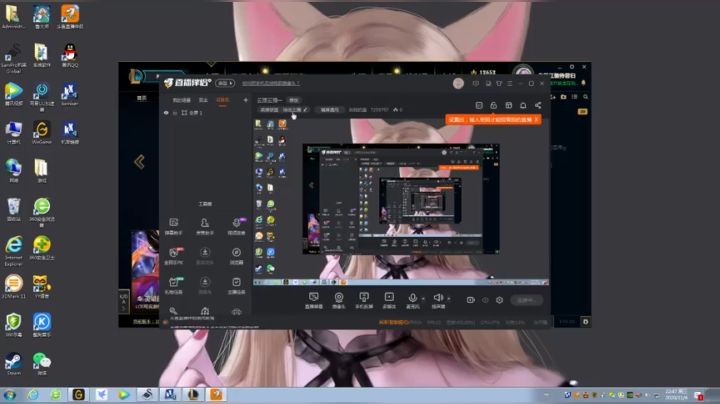Click the start streaming pill button
This screenshot has height=404, width=720.
526,300
